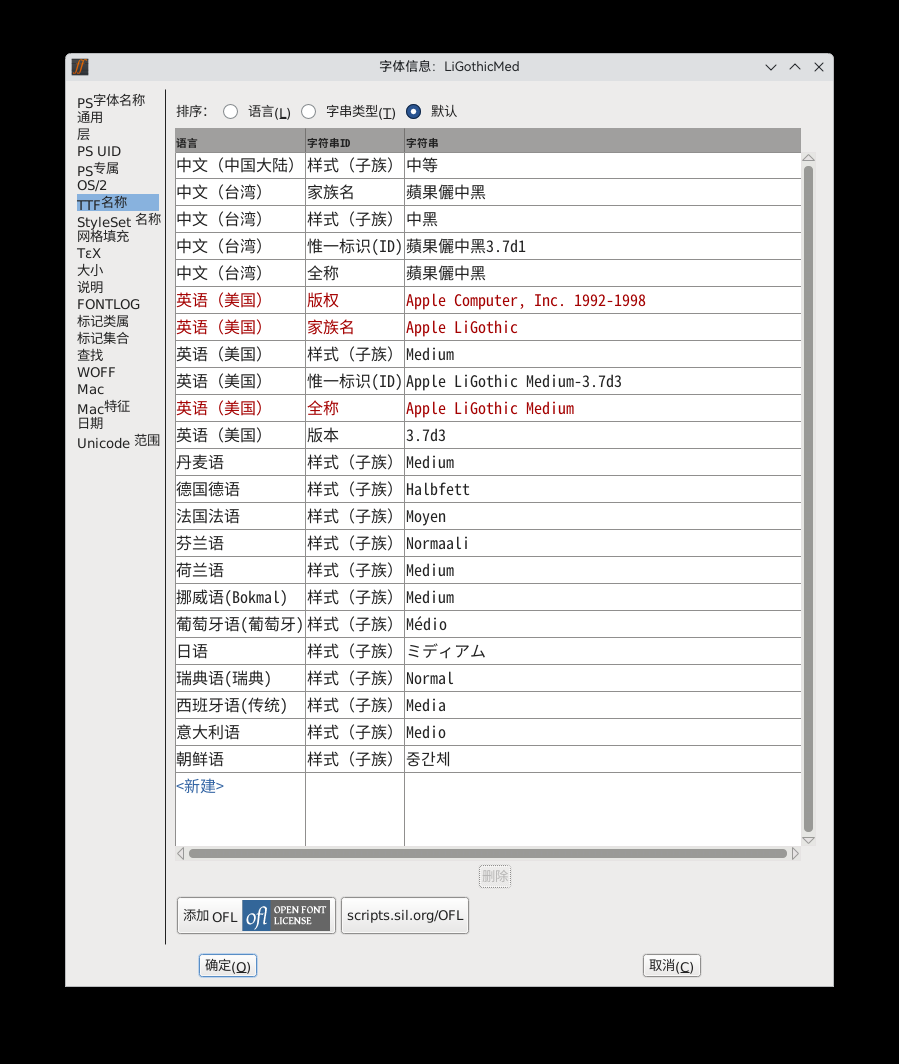
Task: Switch to the 层 section
Action: click(83, 134)
